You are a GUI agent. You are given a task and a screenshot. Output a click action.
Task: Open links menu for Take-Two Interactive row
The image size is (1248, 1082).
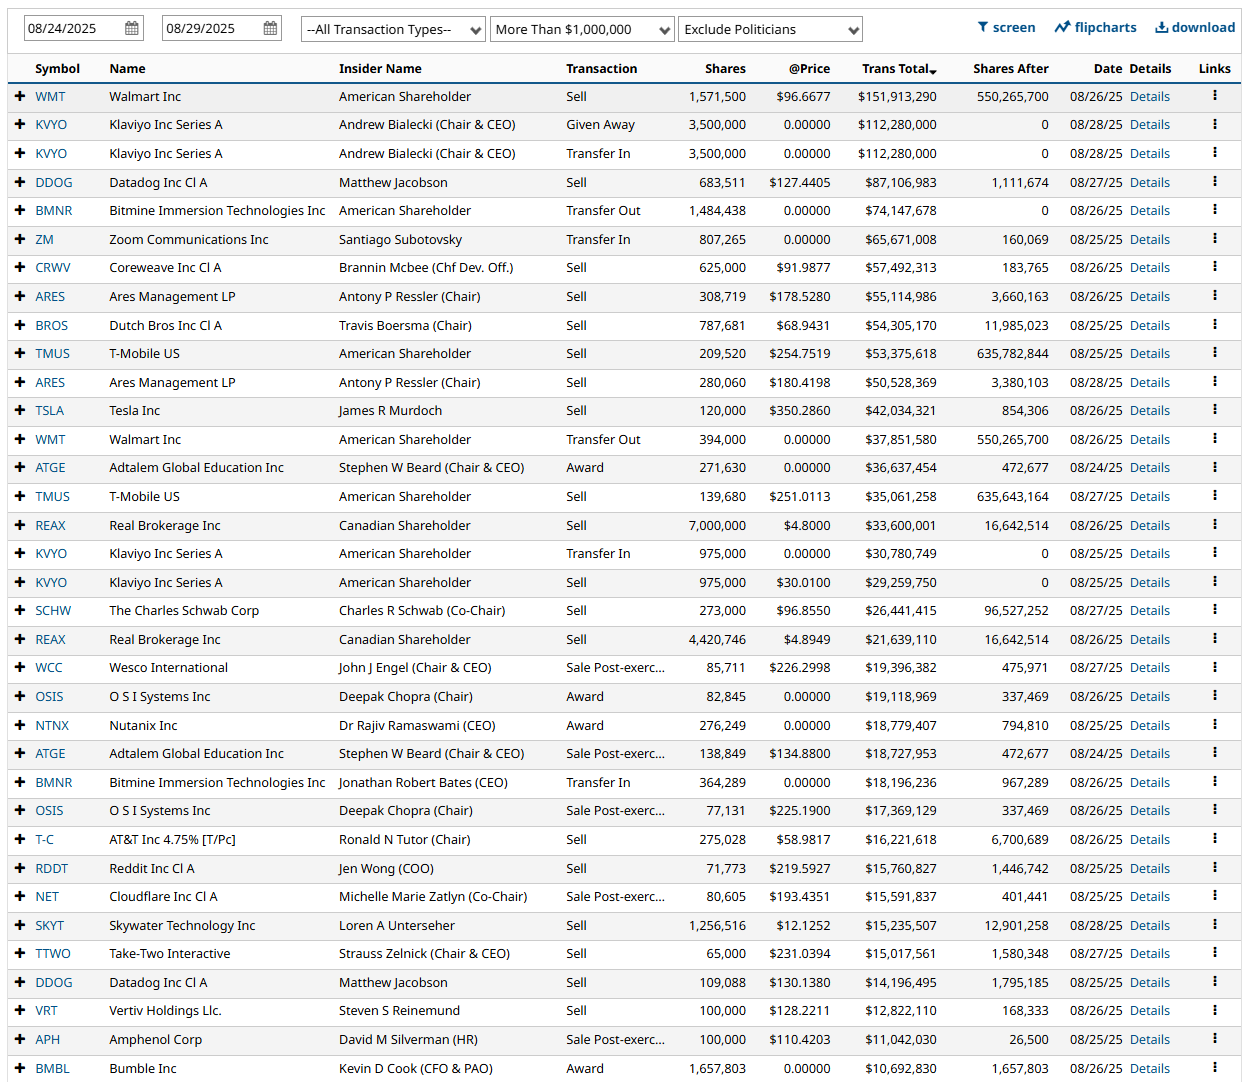click(1215, 953)
